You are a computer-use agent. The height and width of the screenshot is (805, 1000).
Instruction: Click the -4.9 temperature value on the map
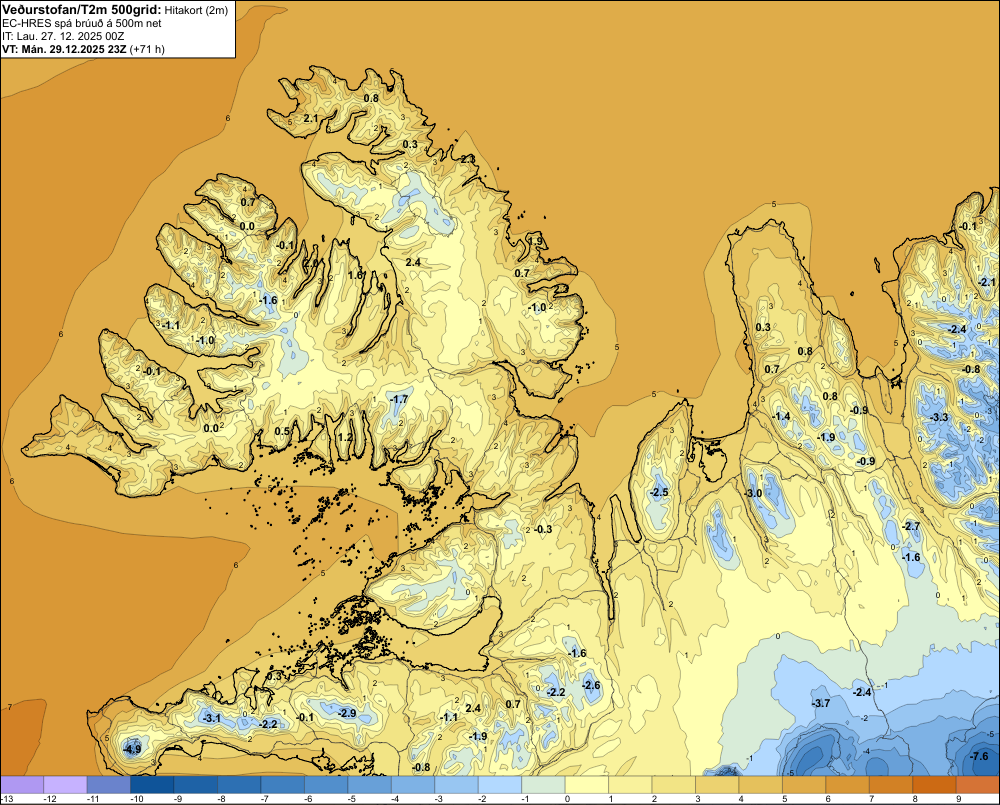click(132, 750)
